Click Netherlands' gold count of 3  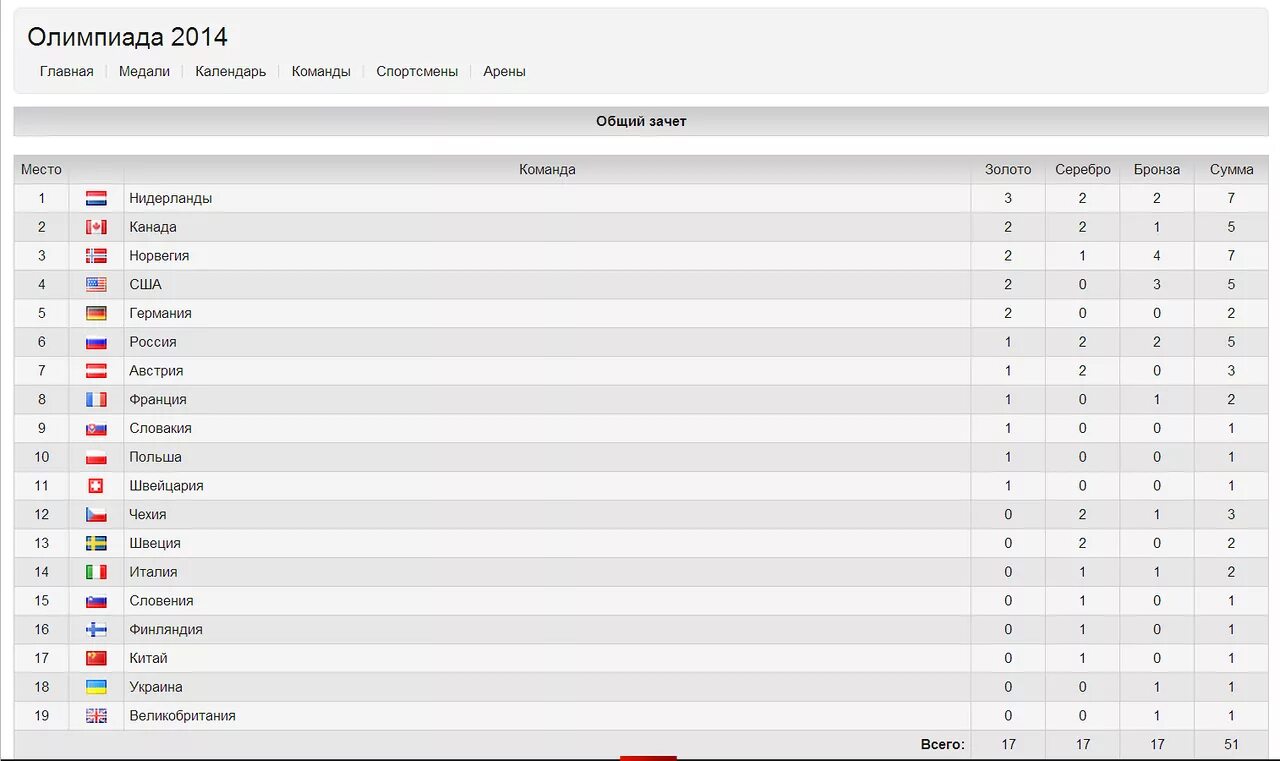pos(1008,198)
